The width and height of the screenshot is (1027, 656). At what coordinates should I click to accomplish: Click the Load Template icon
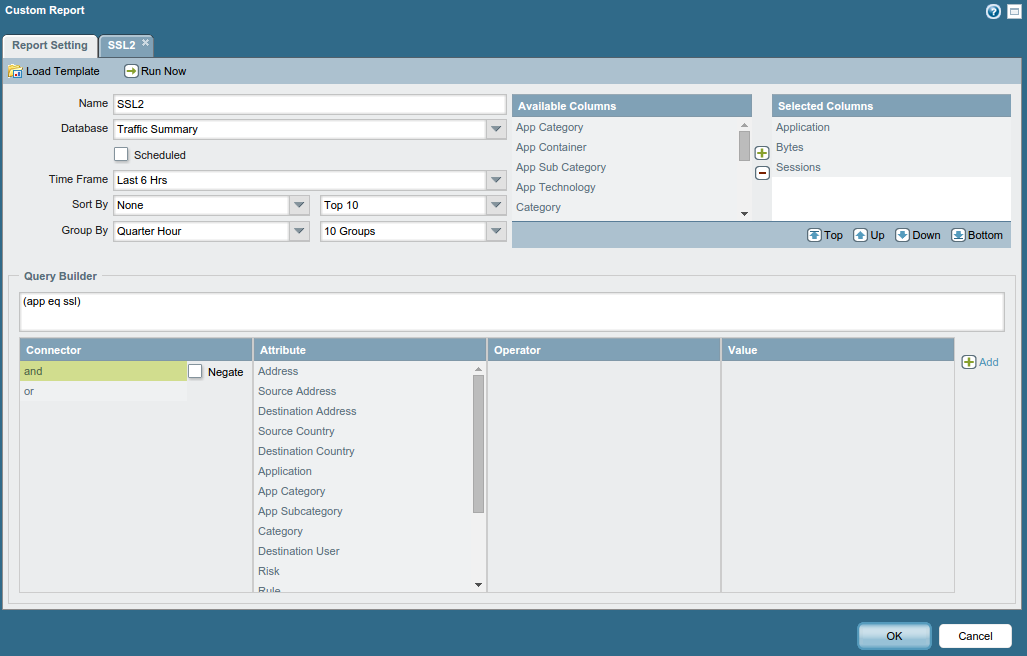15,71
